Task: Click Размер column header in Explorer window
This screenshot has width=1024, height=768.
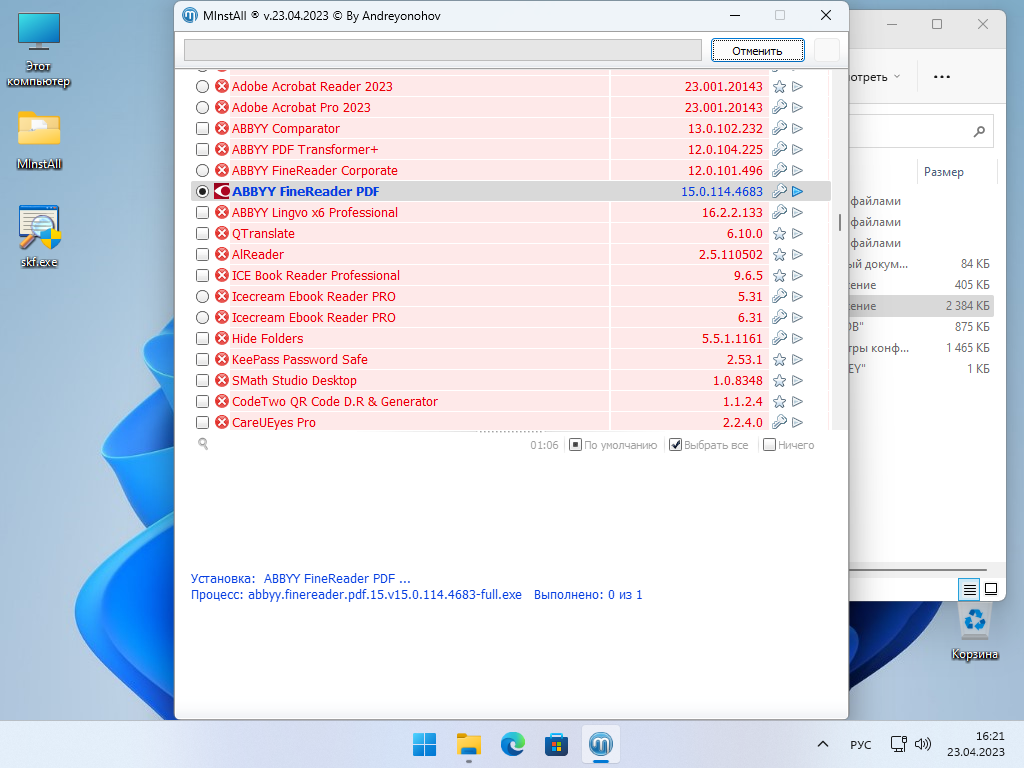Action: pyautogui.click(x=944, y=172)
